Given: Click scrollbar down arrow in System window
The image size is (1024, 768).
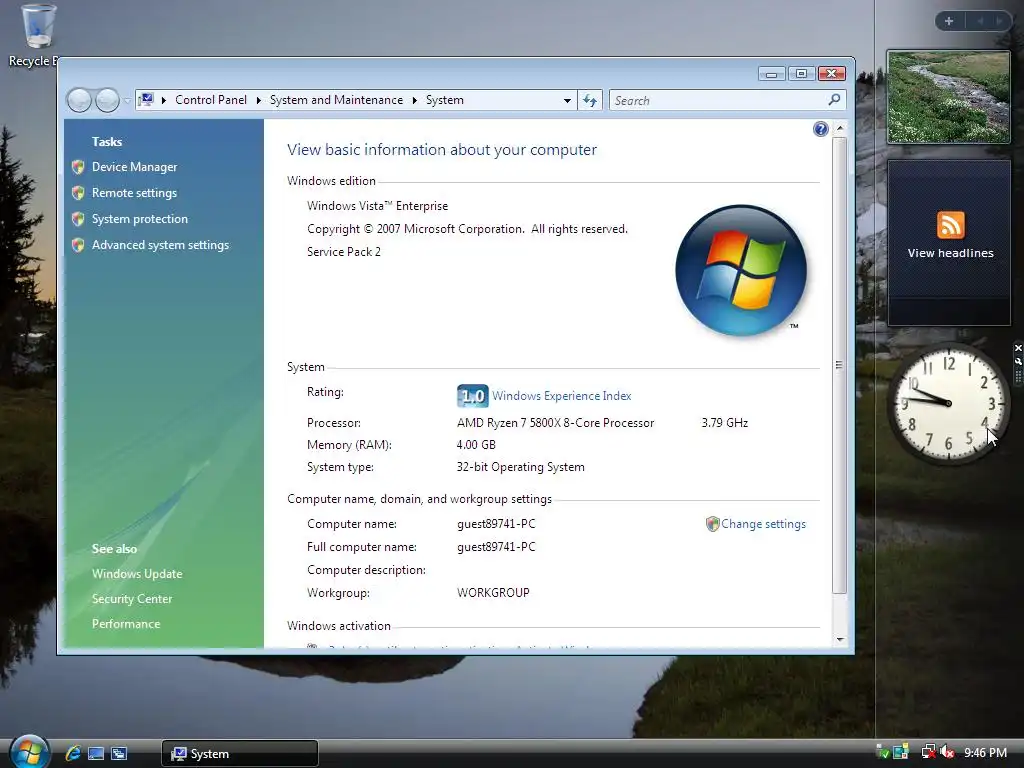Looking at the screenshot, I should point(840,639).
